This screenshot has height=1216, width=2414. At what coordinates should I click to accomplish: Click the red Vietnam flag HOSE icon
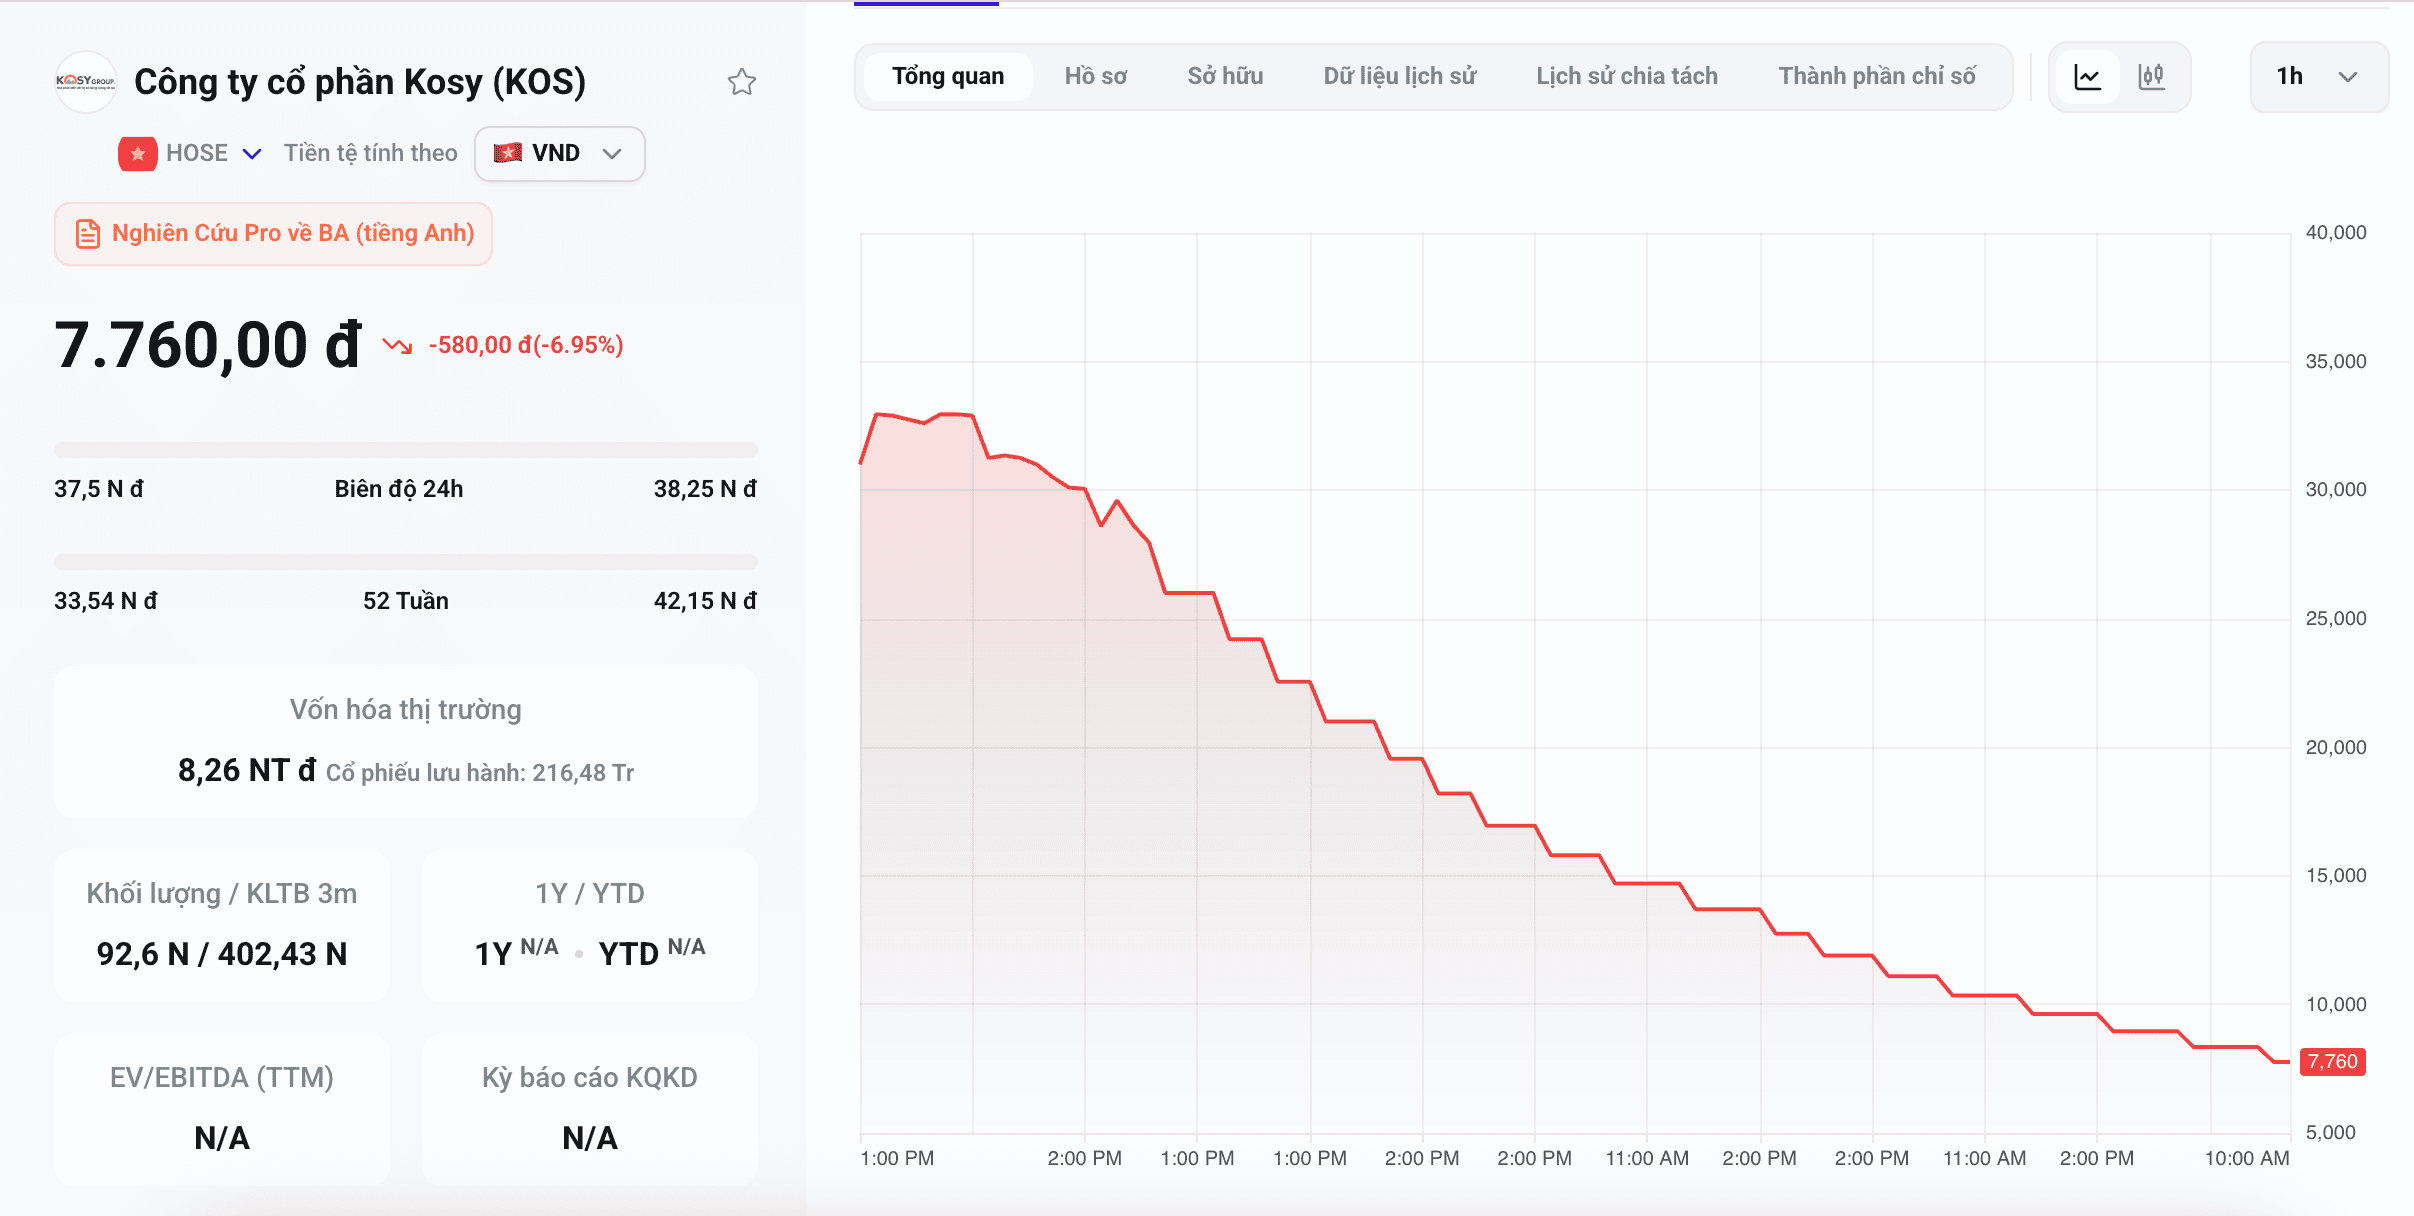[x=138, y=153]
